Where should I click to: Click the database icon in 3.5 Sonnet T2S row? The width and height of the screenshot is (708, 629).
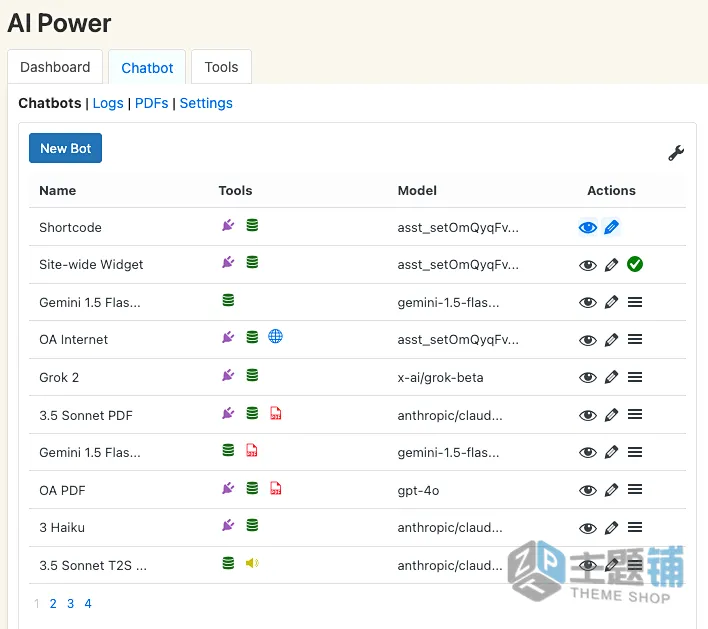click(228, 563)
